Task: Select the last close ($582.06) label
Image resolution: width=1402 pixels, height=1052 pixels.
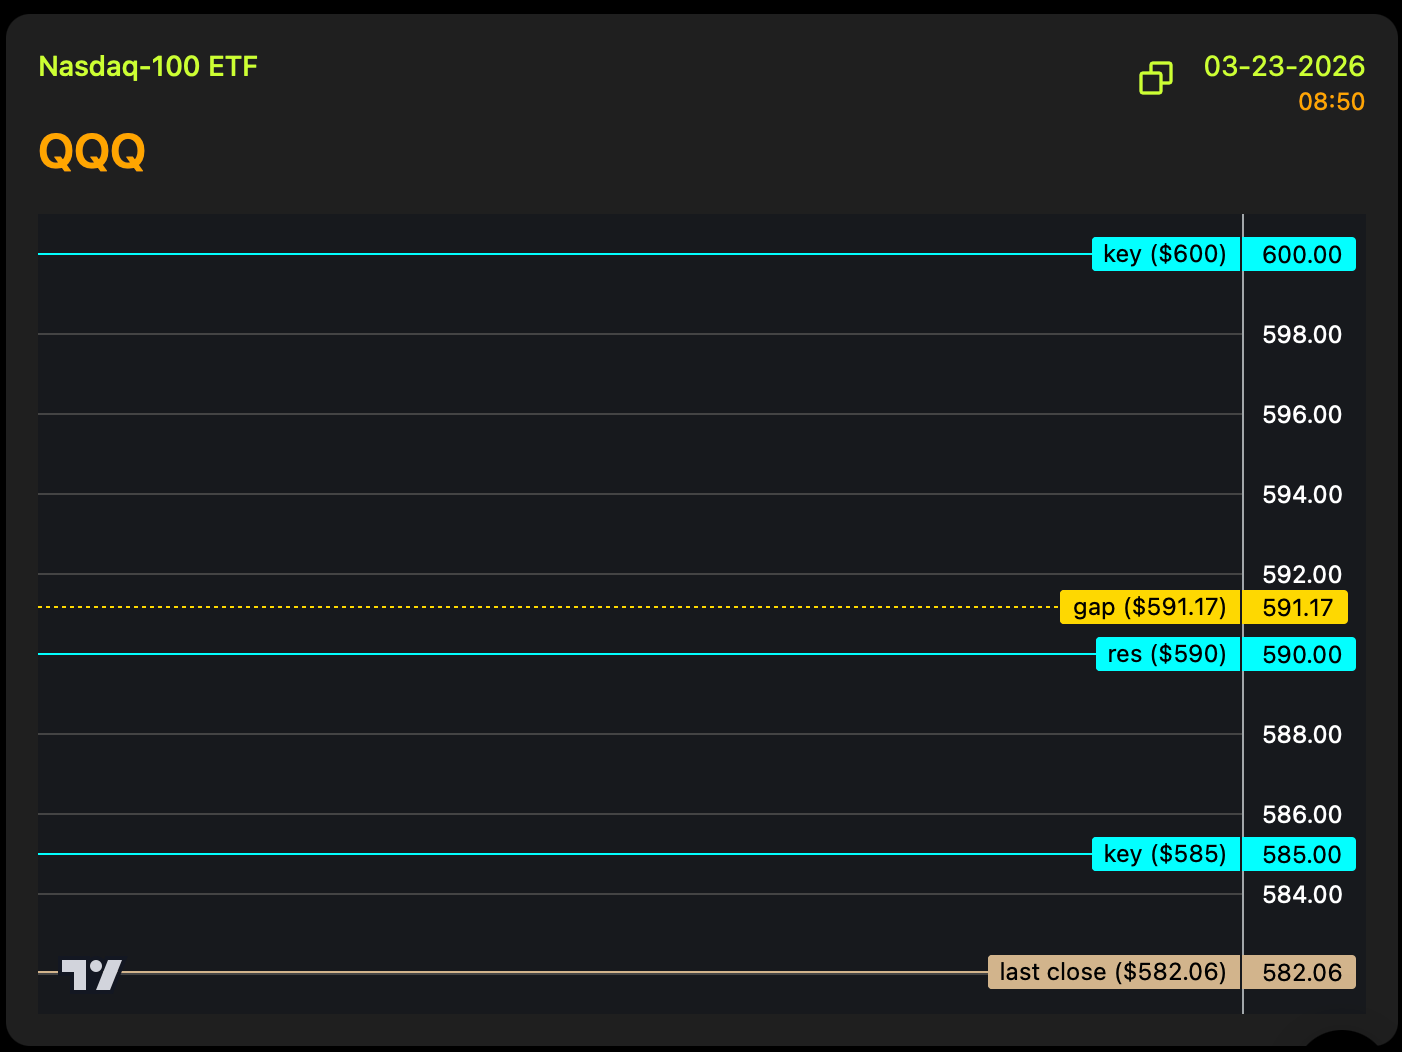Action: point(1113,972)
